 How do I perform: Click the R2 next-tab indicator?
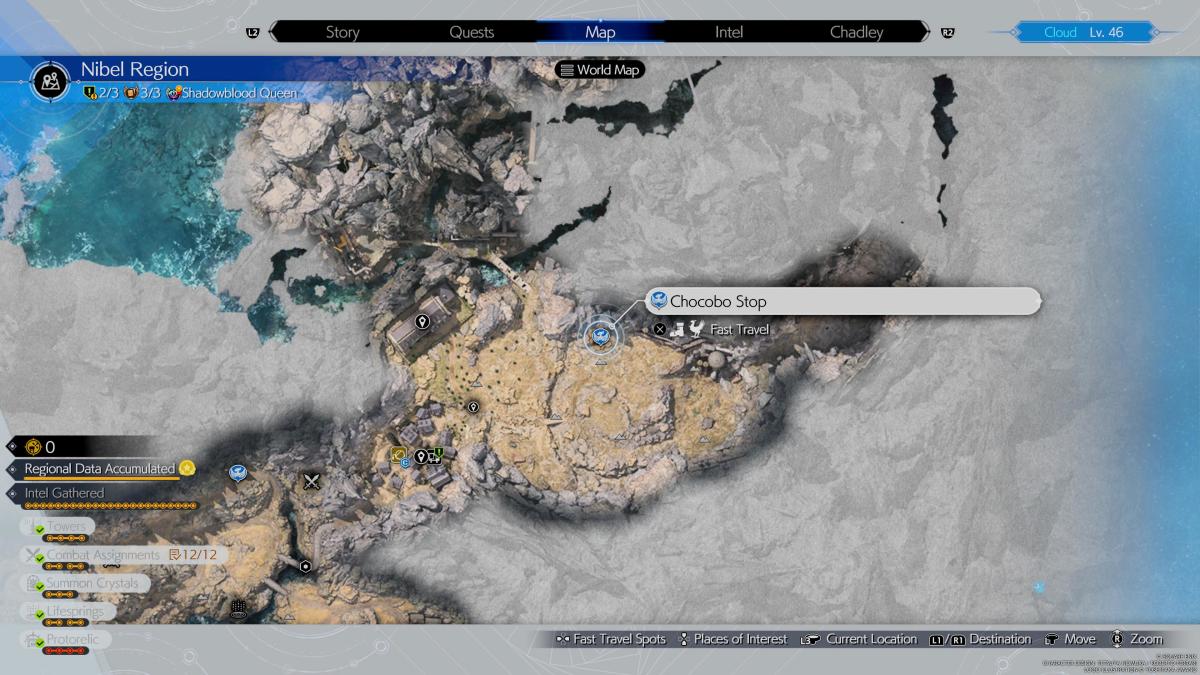[x=947, y=33]
